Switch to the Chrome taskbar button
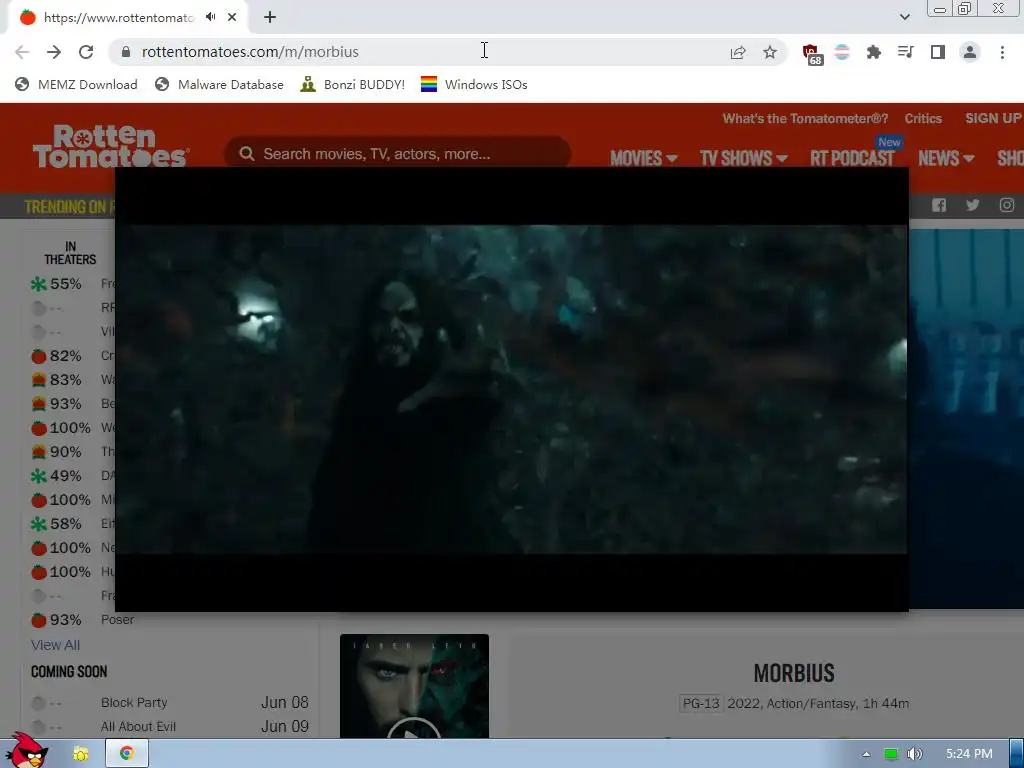 pos(127,754)
